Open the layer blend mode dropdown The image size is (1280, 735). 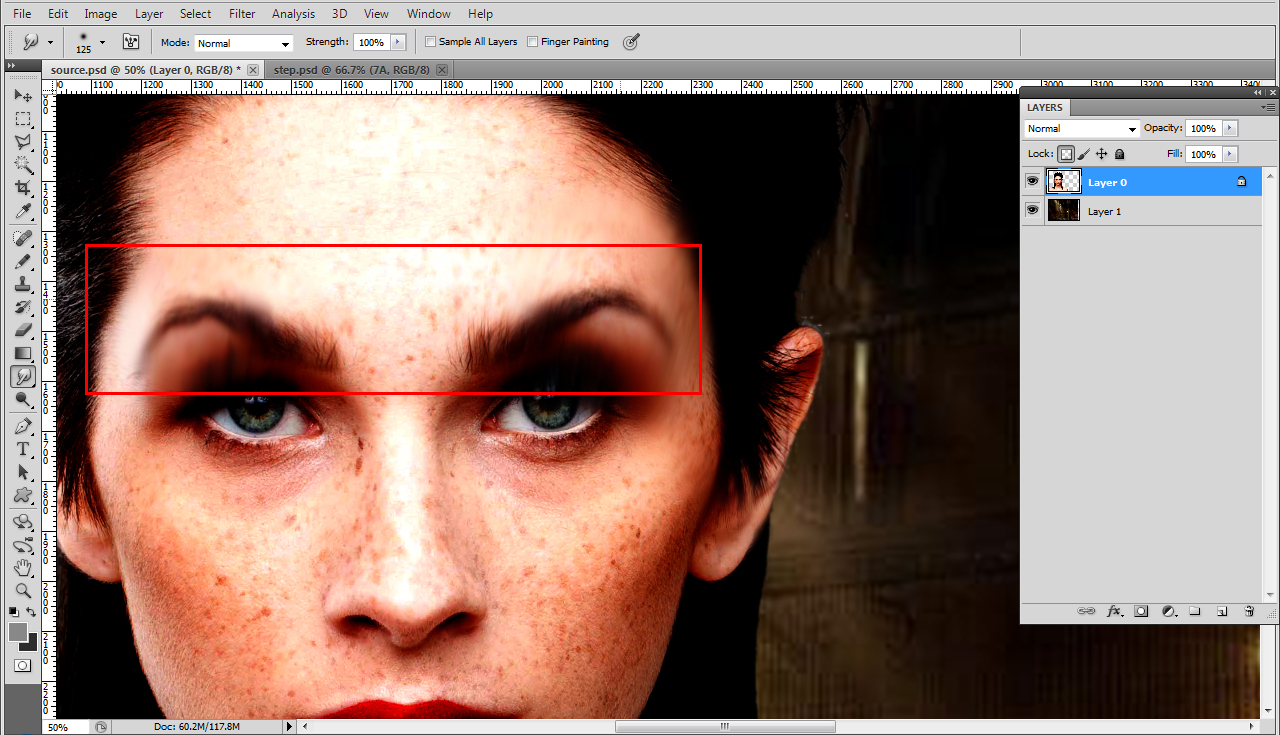(x=1082, y=128)
